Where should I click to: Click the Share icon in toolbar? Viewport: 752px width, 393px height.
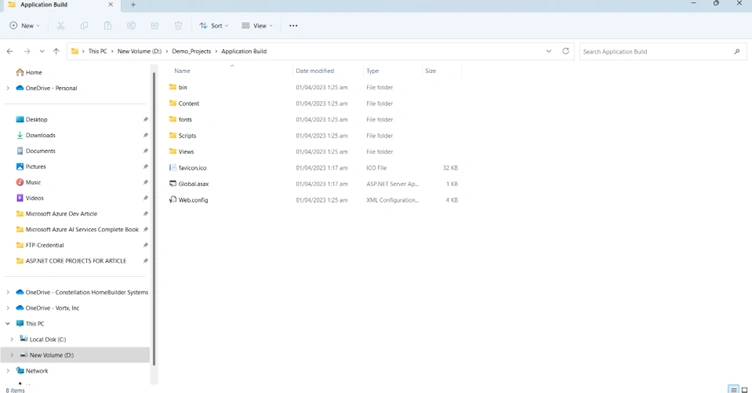154,26
